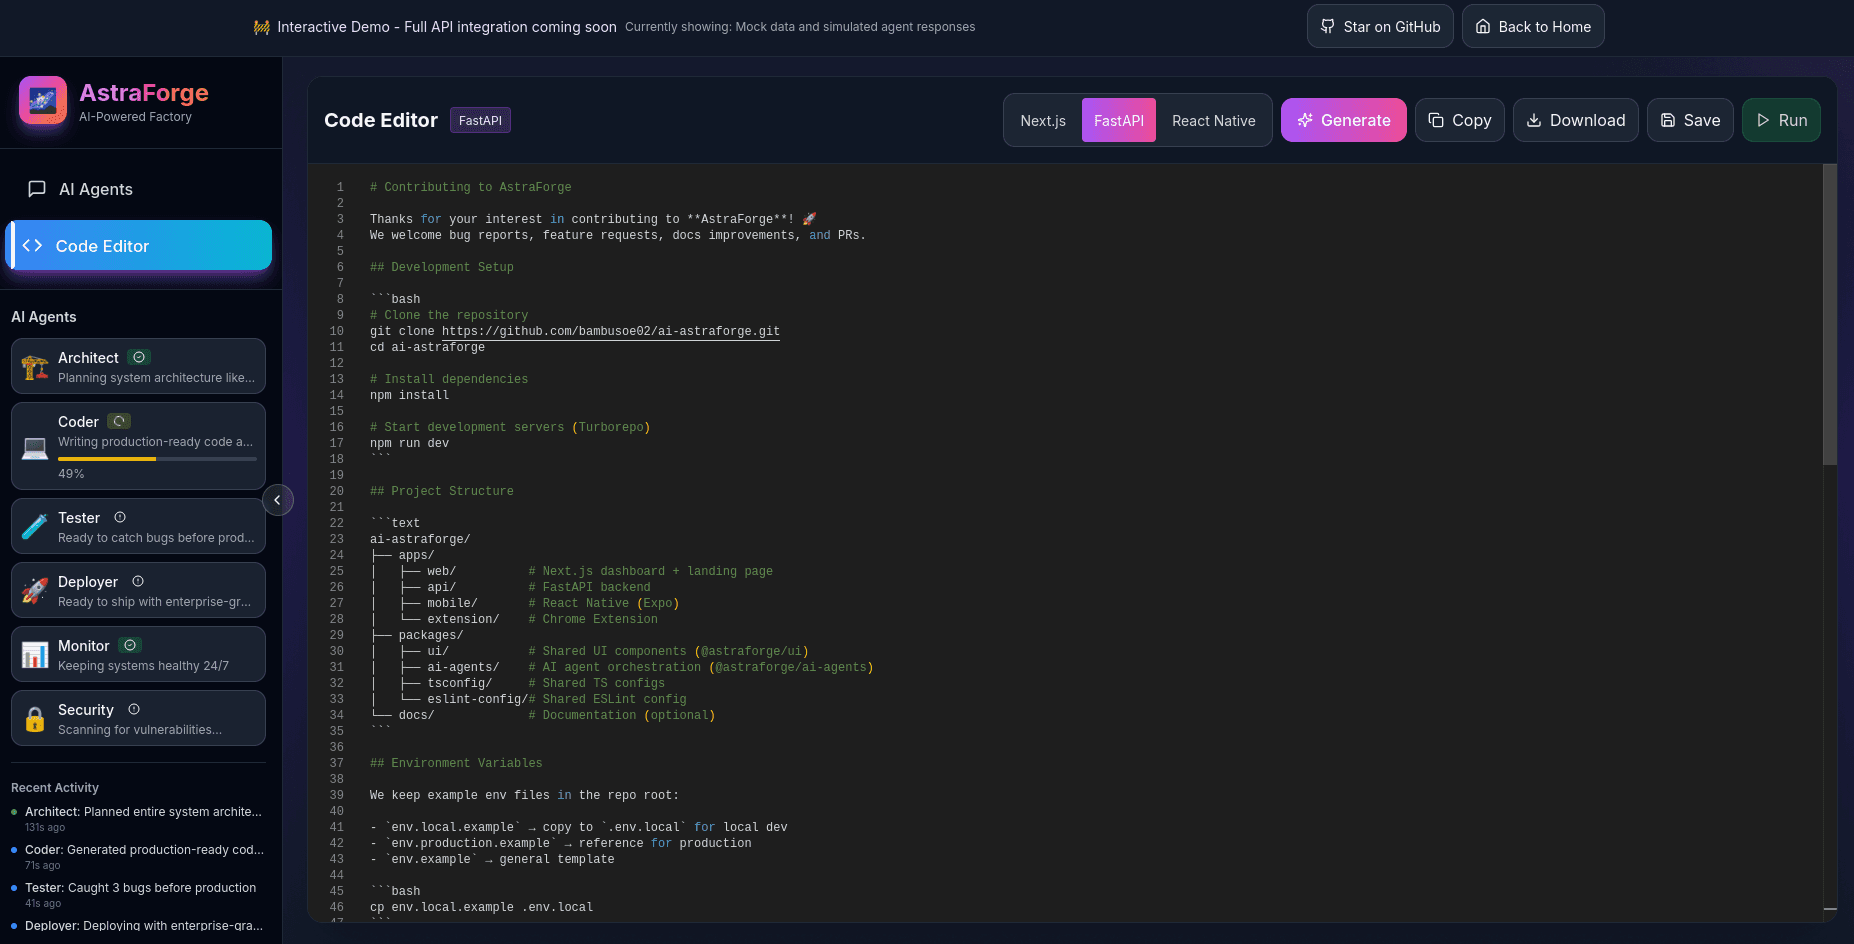Click the "Monitor" agent name
The height and width of the screenshot is (944, 1854).
(83, 645)
